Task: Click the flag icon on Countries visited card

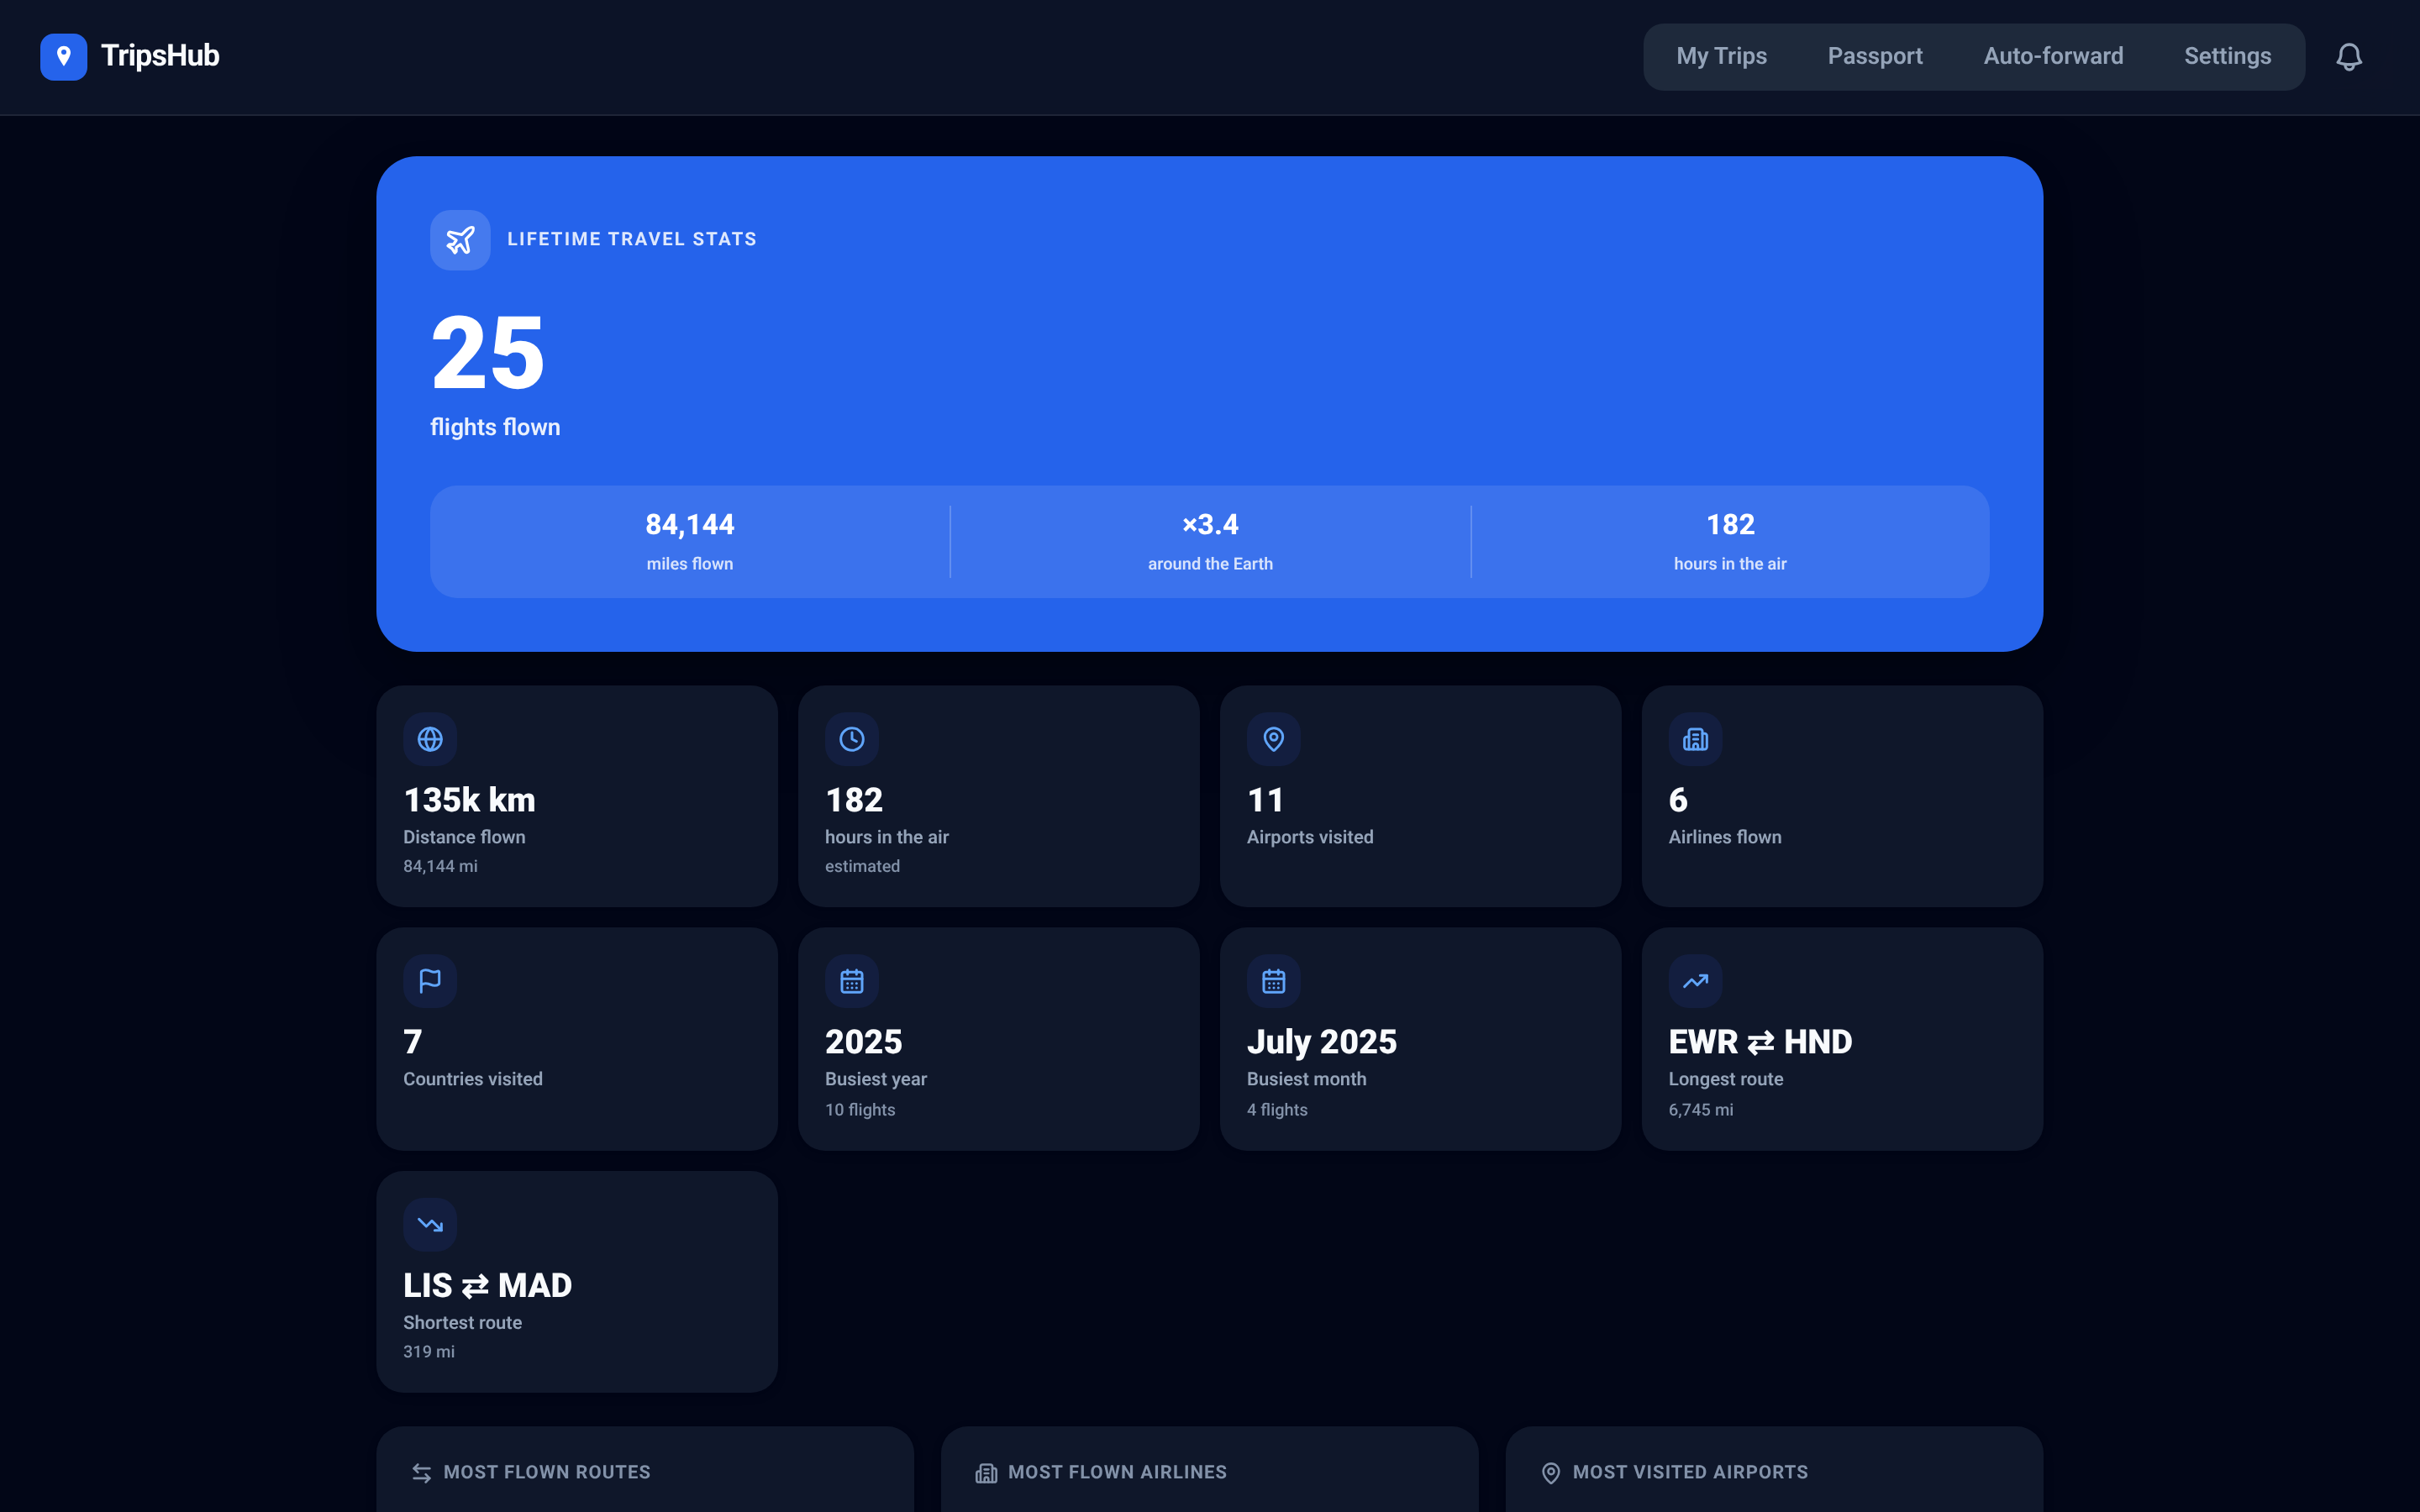Action: pos(430,981)
